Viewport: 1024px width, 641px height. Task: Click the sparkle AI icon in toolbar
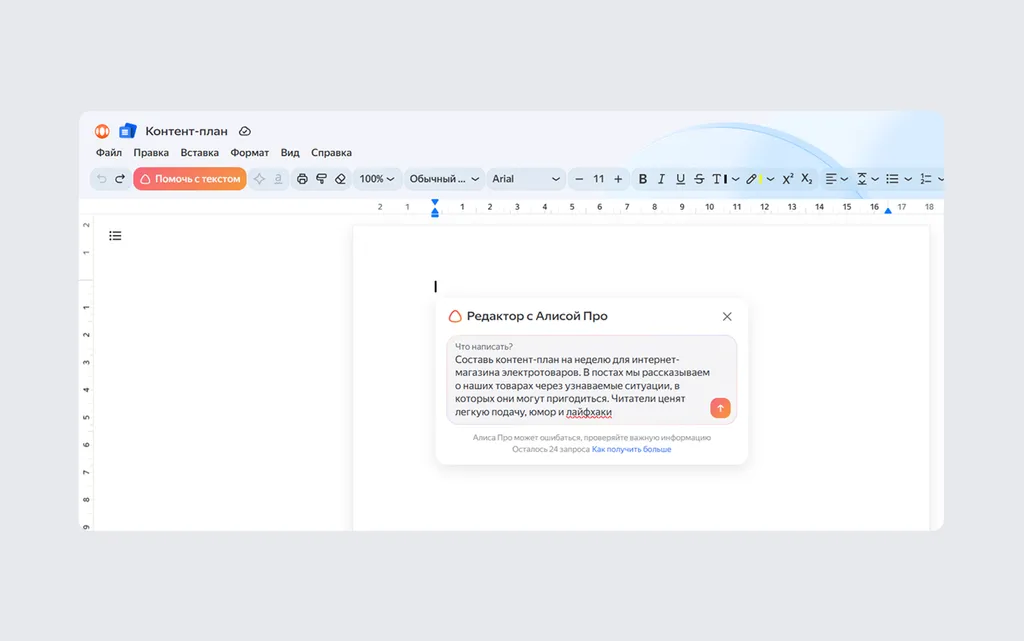259,179
